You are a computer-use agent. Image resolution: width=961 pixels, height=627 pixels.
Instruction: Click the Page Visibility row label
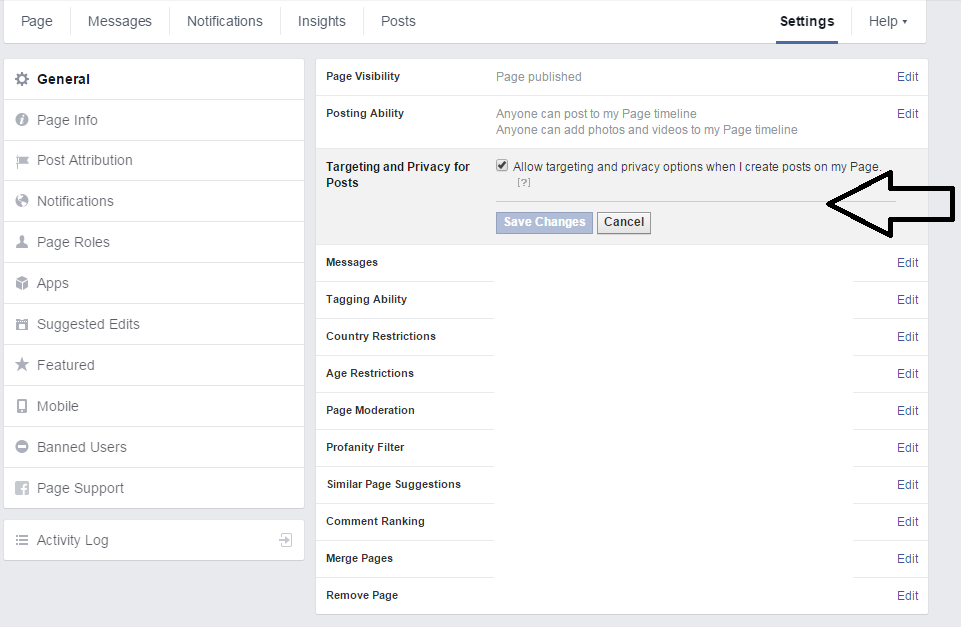pyautogui.click(x=363, y=77)
